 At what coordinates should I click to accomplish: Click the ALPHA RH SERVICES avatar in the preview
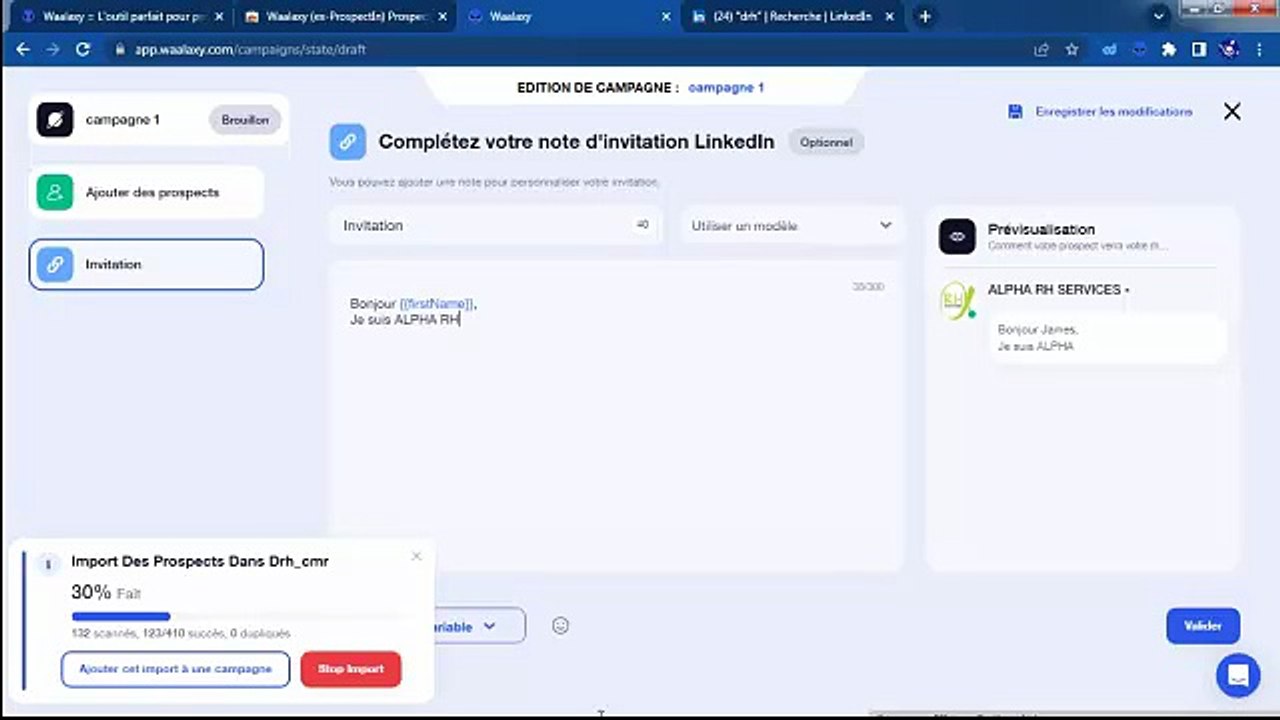(957, 301)
